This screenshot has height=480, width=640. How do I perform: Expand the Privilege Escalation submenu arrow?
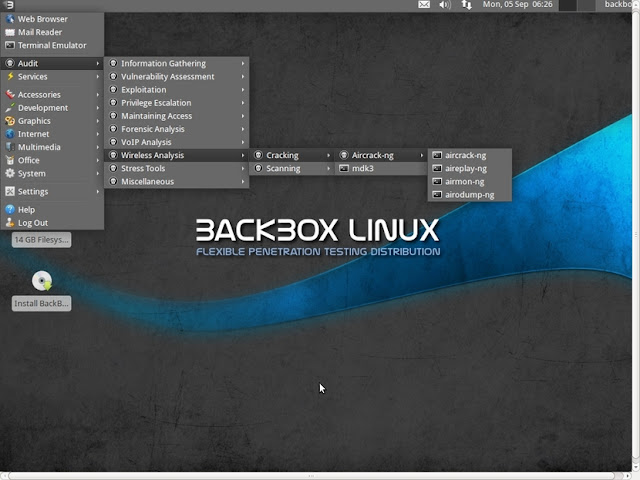click(243, 103)
